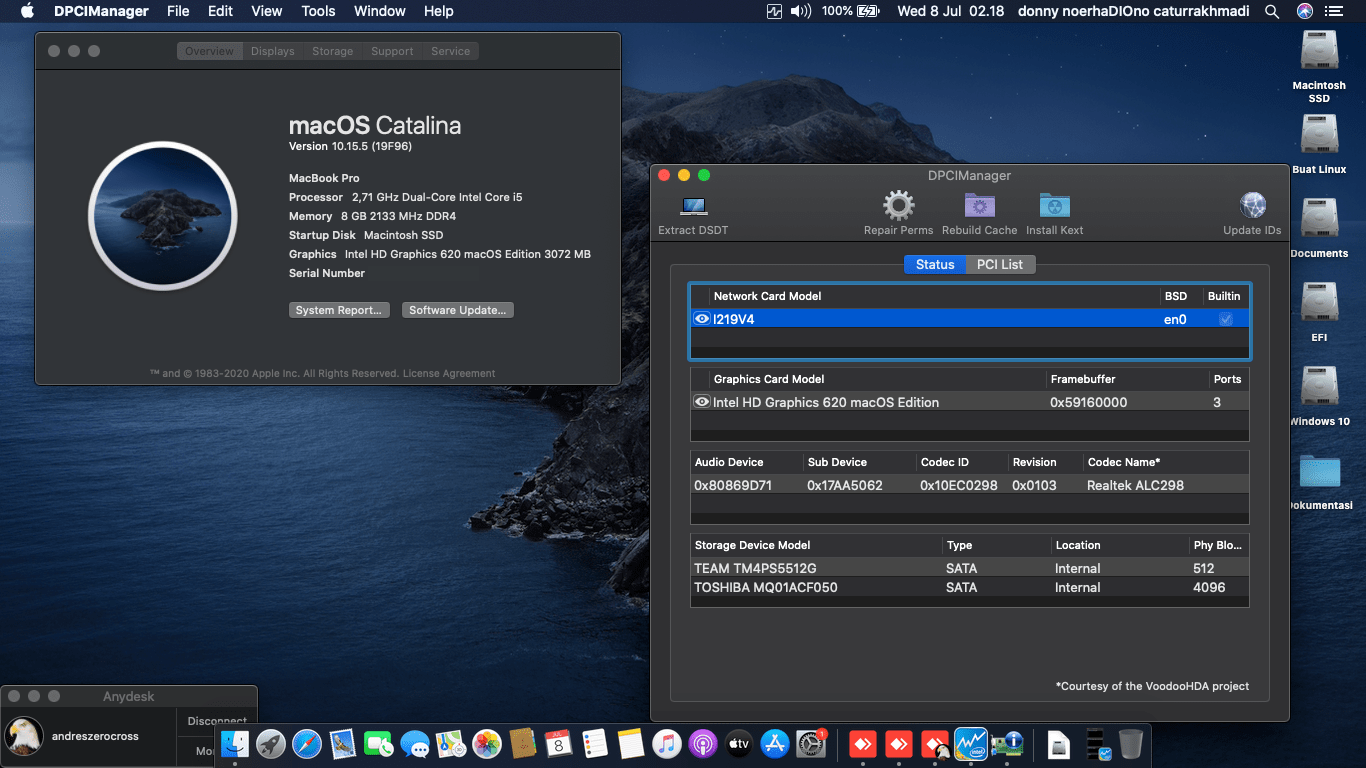Open Podcasts from the Dock

point(703,743)
